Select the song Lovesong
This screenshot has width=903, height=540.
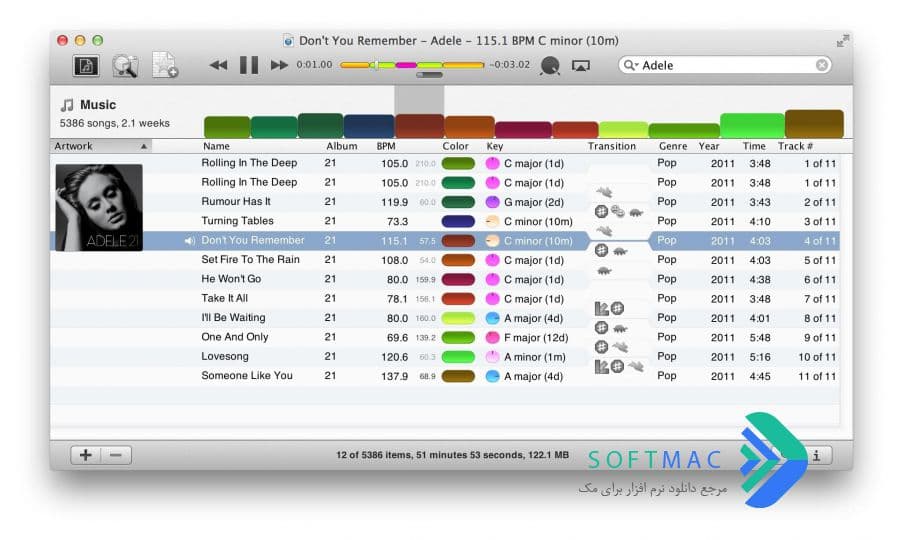pos(225,356)
